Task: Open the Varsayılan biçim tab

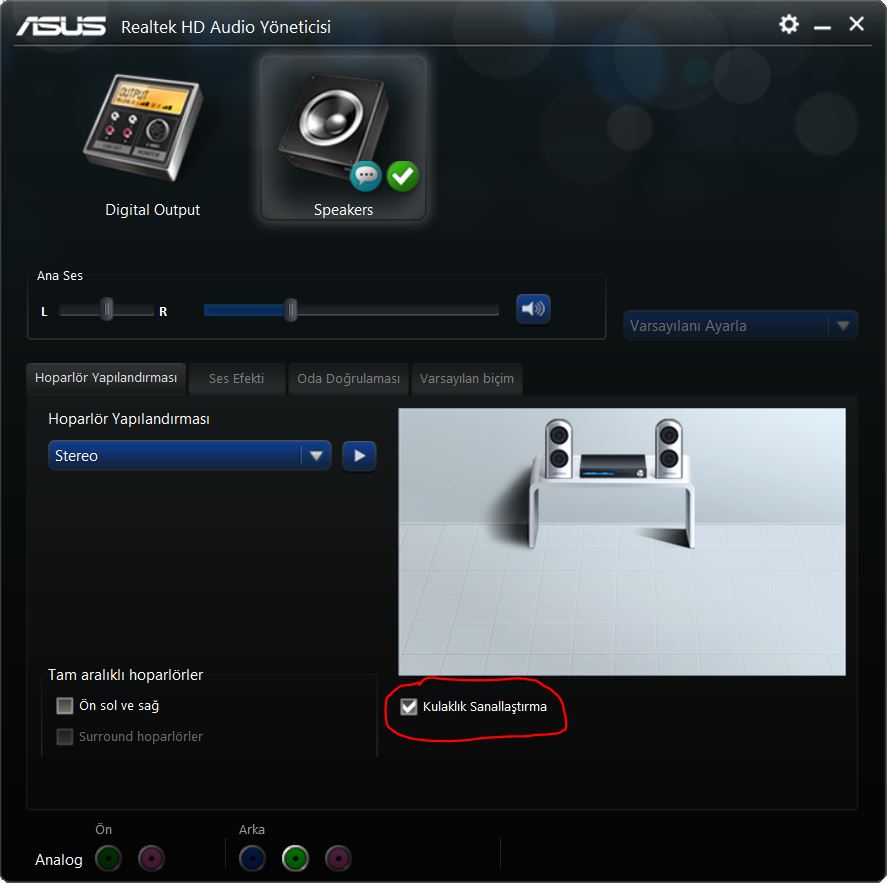Action: 467,378
